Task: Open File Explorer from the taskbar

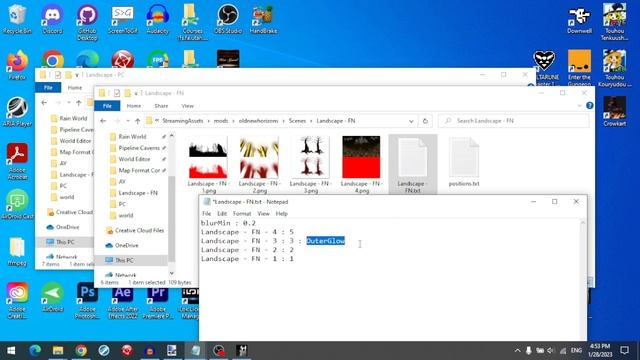Action: coord(58,351)
